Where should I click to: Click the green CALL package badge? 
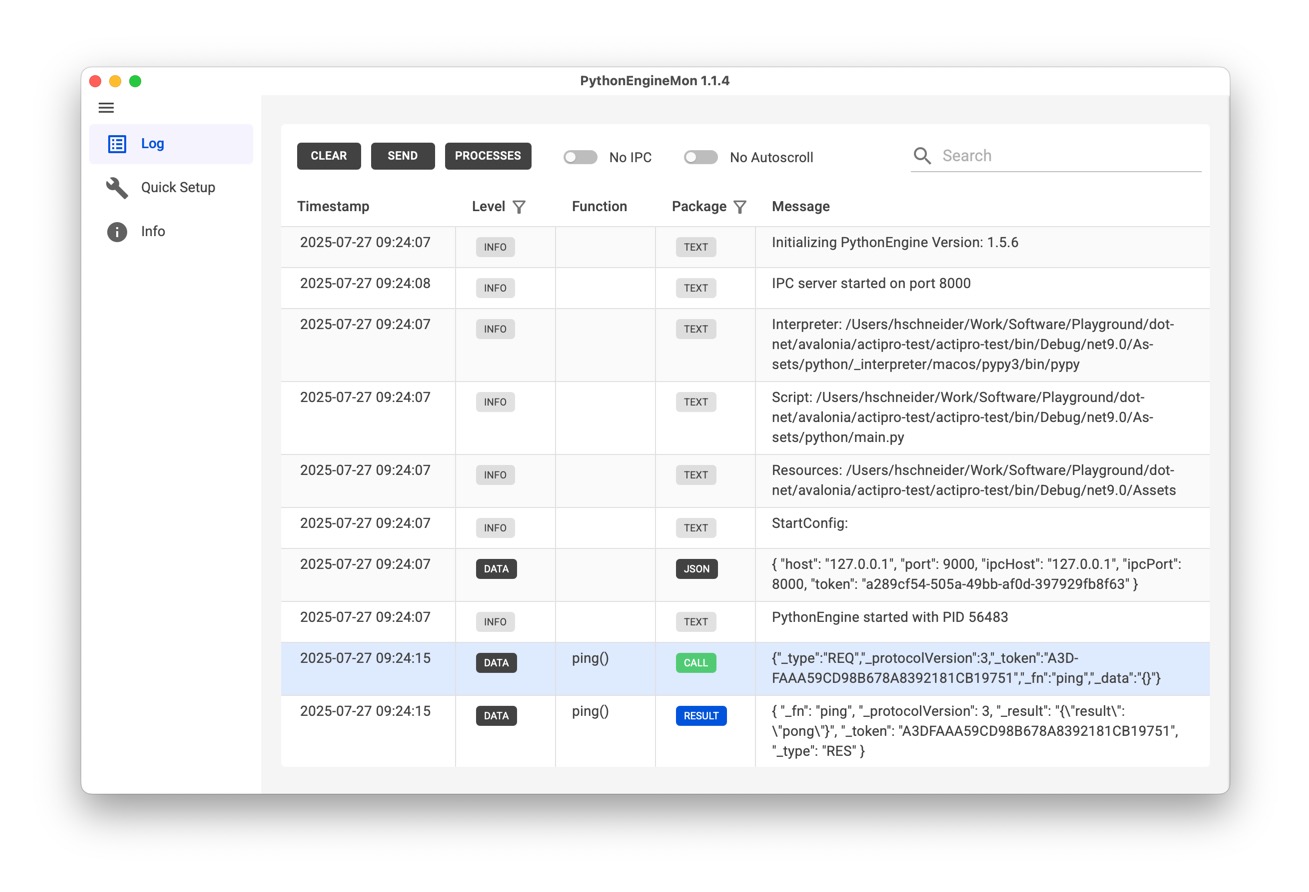click(x=696, y=663)
